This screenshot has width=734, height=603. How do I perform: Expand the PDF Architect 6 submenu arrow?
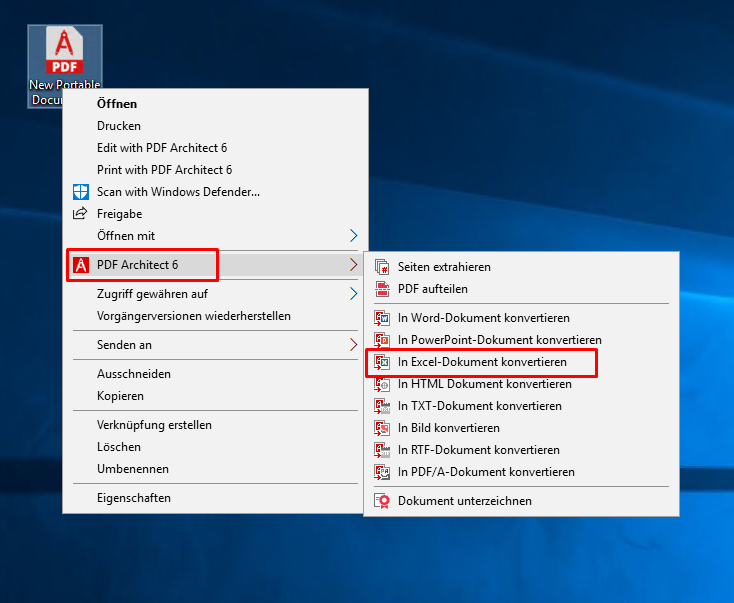(x=353, y=265)
